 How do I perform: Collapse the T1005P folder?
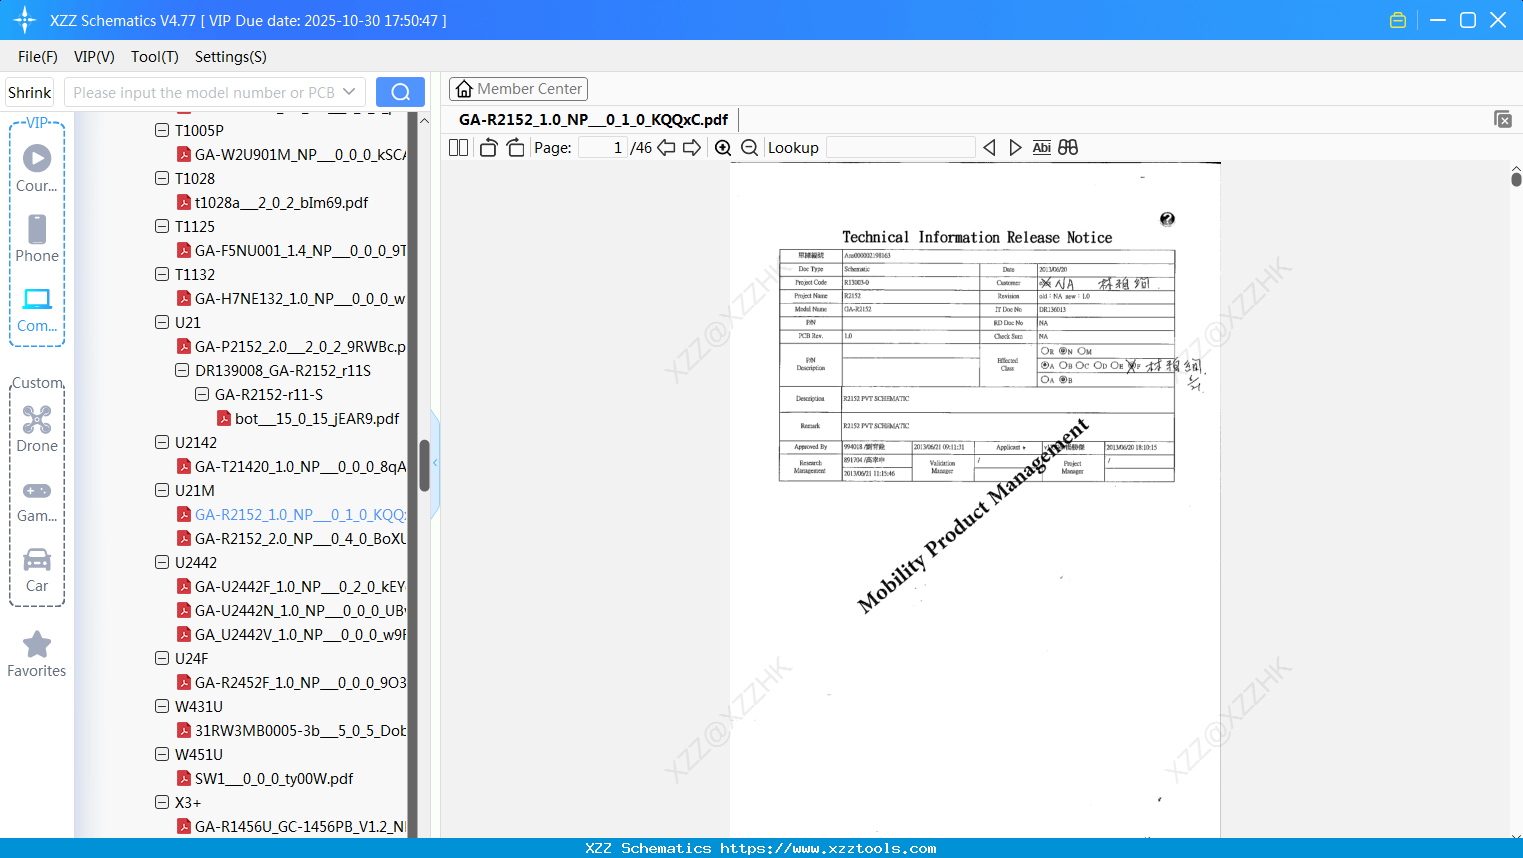pyautogui.click(x=162, y=130)
